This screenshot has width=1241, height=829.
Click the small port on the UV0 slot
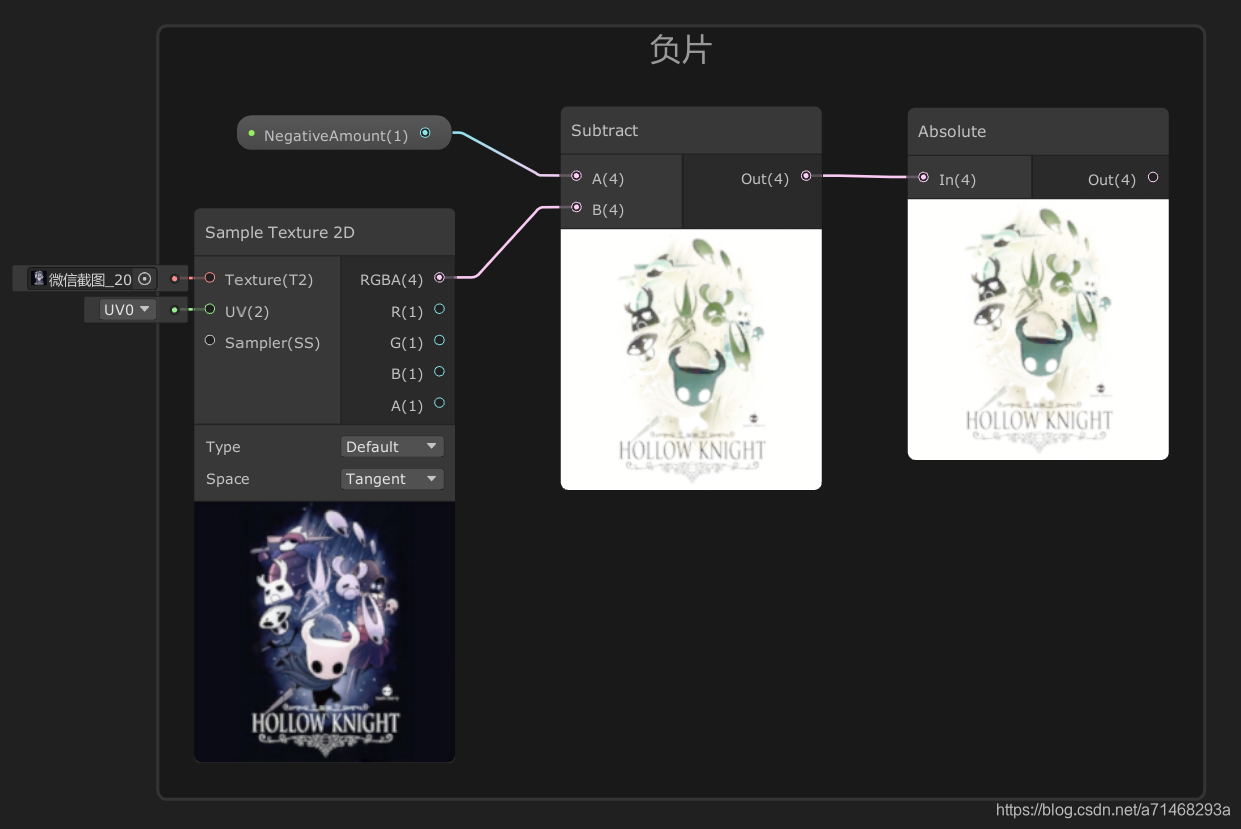tap(174, 310)
